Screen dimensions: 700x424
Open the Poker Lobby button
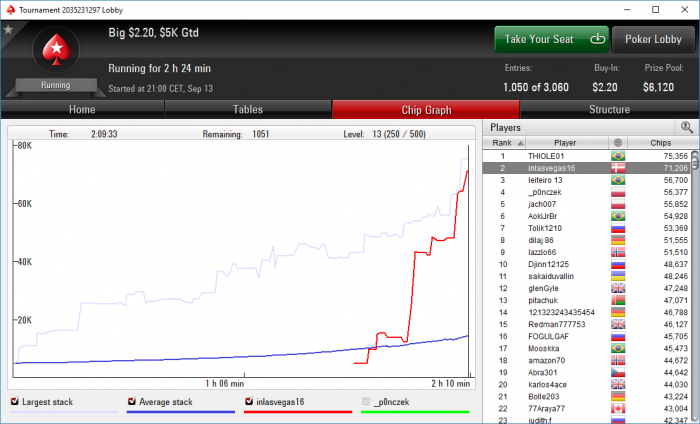point(654,39)
